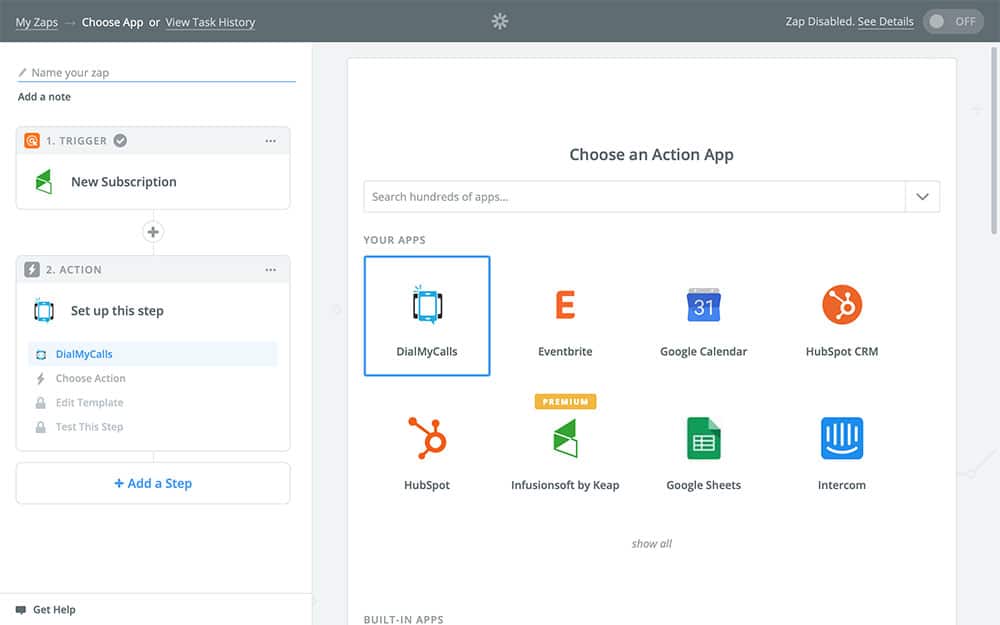Open the app search dropdown arrow

coord(922,197)
